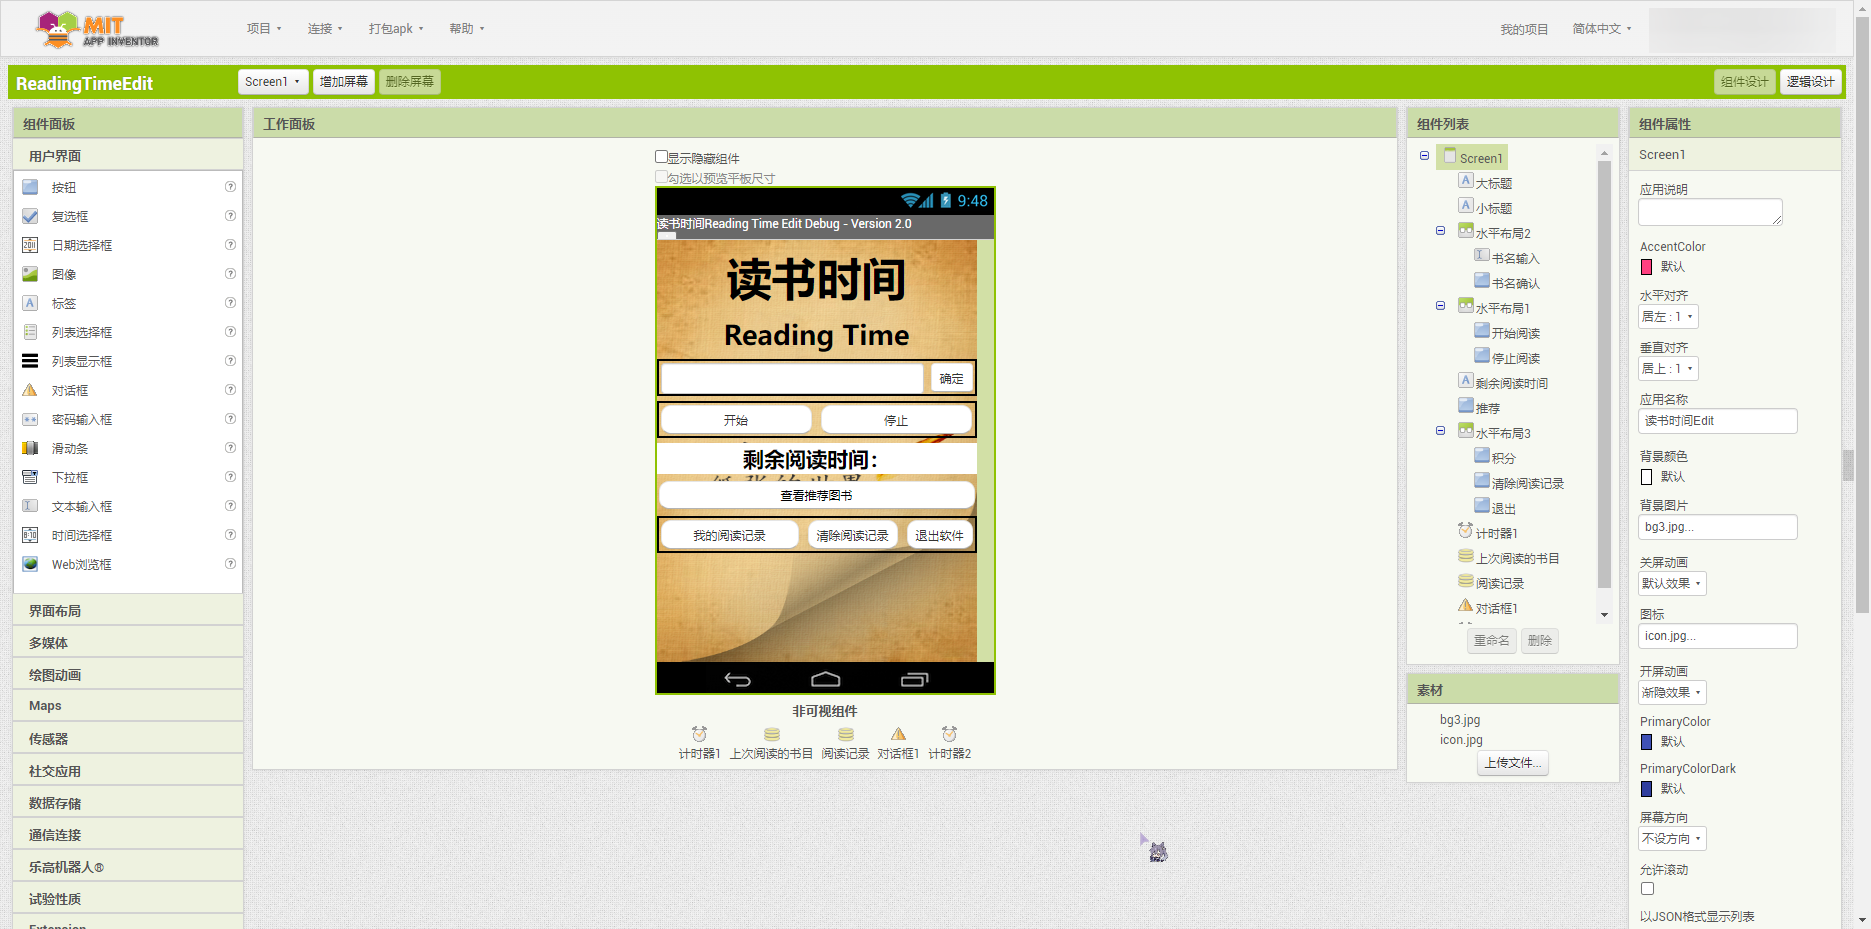1871x929 pixels.
Task: Click the 阅读记录 database icon under preview
Action: click(x=845, y=735)
